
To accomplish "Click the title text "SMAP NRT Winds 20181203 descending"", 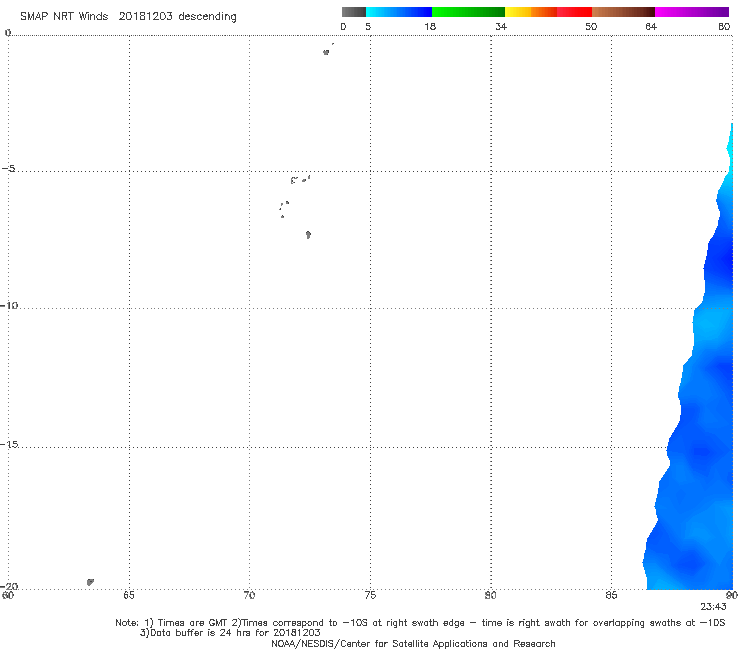I will [x=128, y=17].
